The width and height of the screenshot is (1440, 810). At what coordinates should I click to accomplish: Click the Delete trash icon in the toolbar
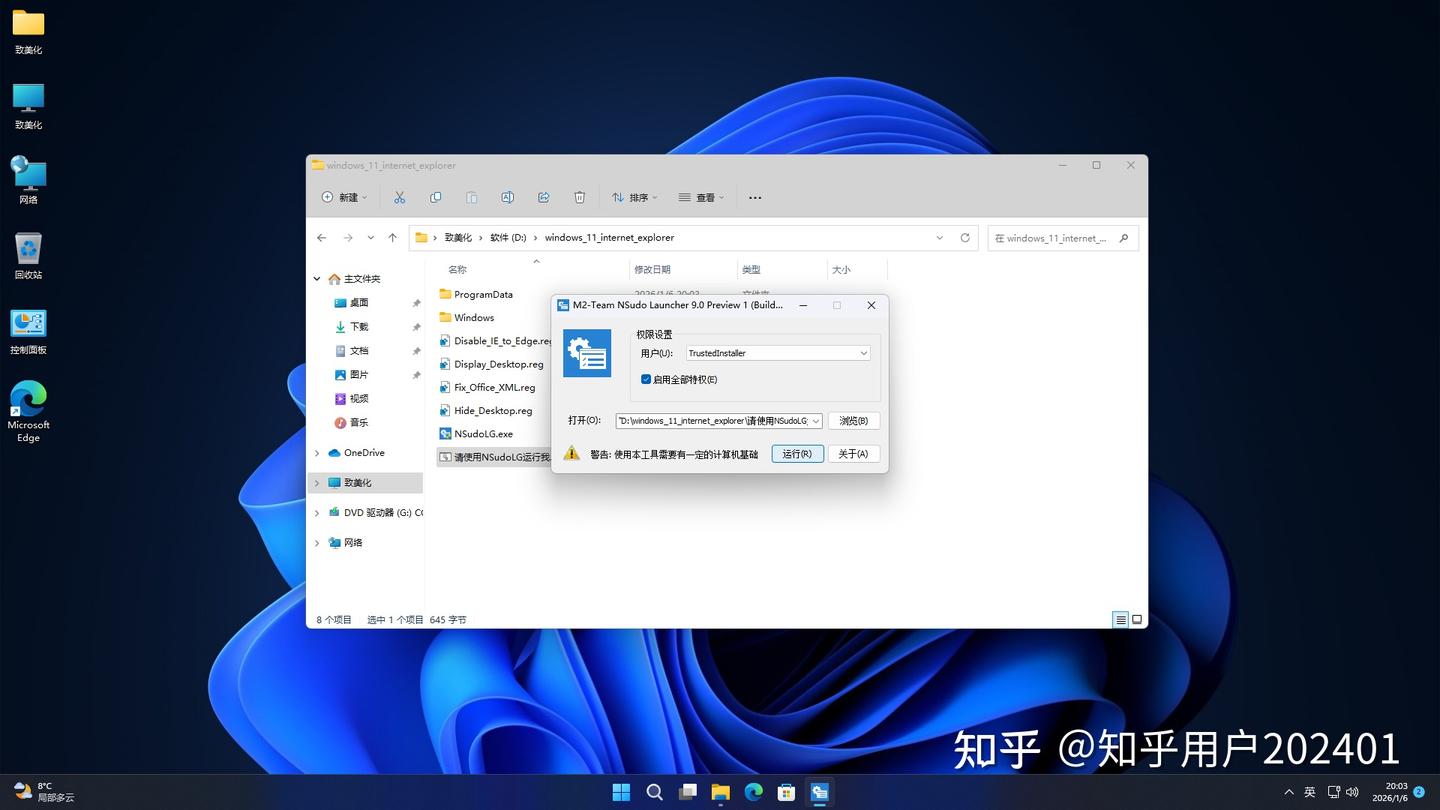pos(579,197)
